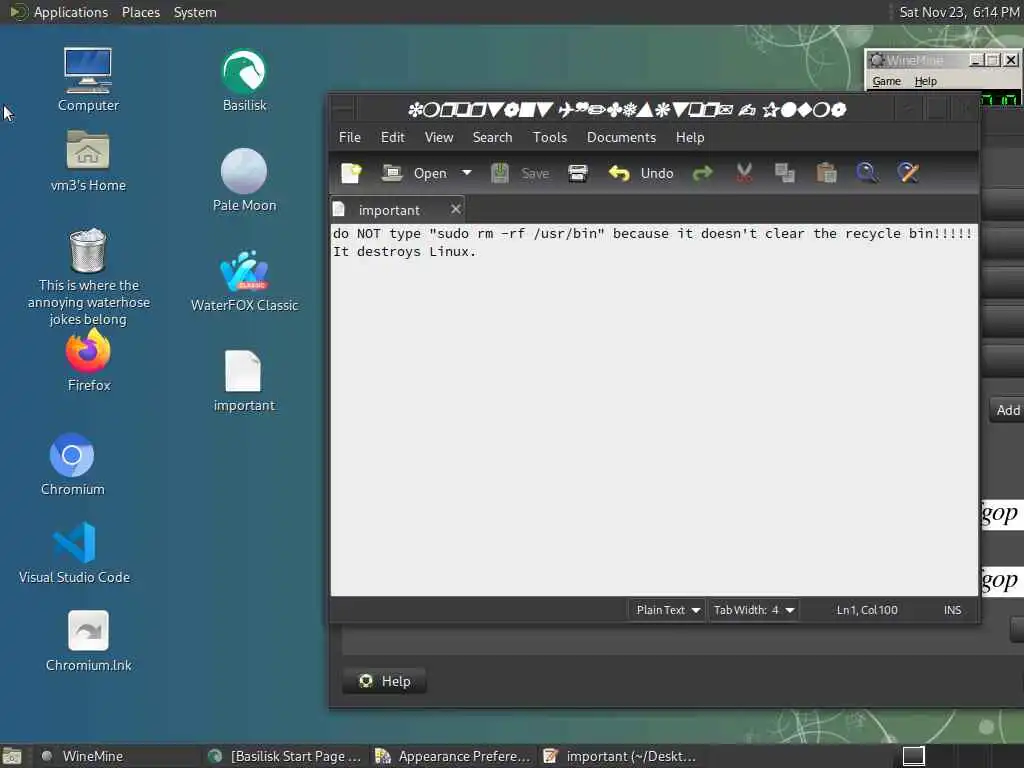Select the trash icon labeled waterhose jokes
Screen dimensions: 1024x768
[x=88, y=276]
